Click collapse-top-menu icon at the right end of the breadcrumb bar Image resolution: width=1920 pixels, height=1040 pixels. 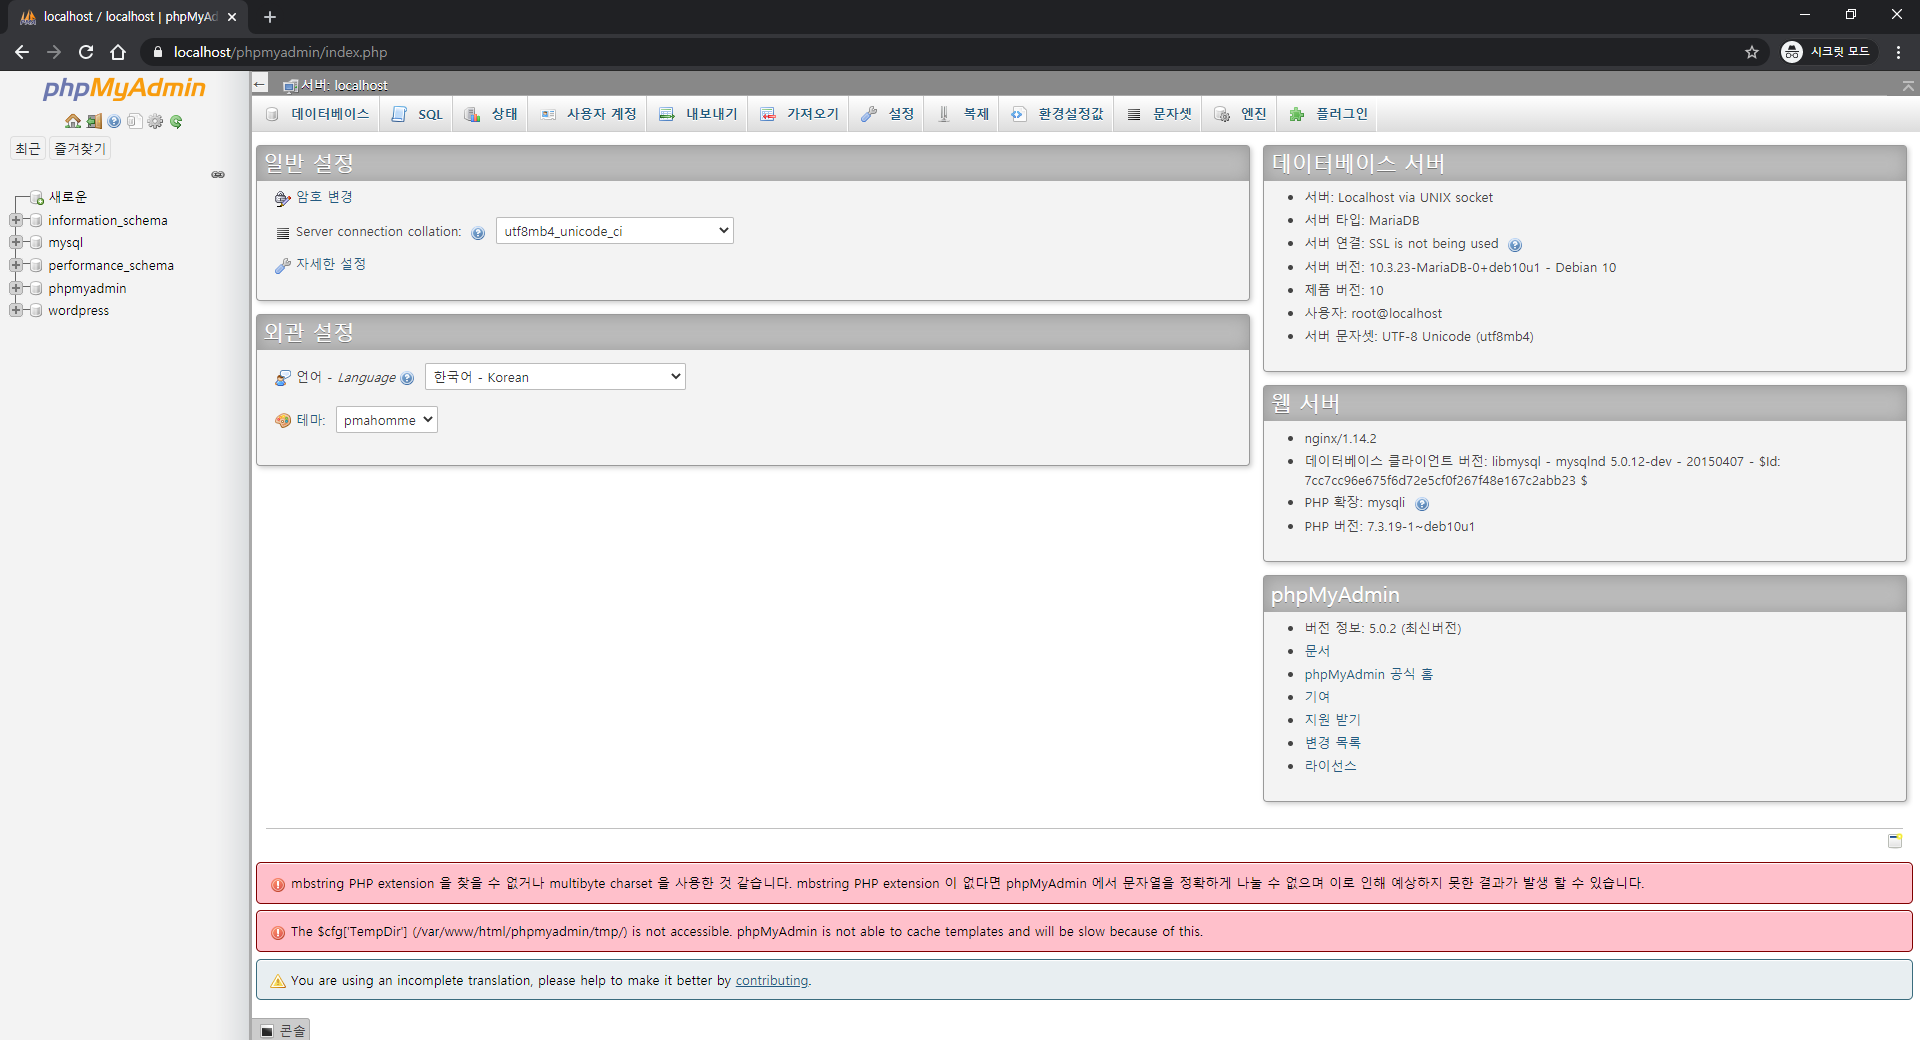[x=1908, y=86]
